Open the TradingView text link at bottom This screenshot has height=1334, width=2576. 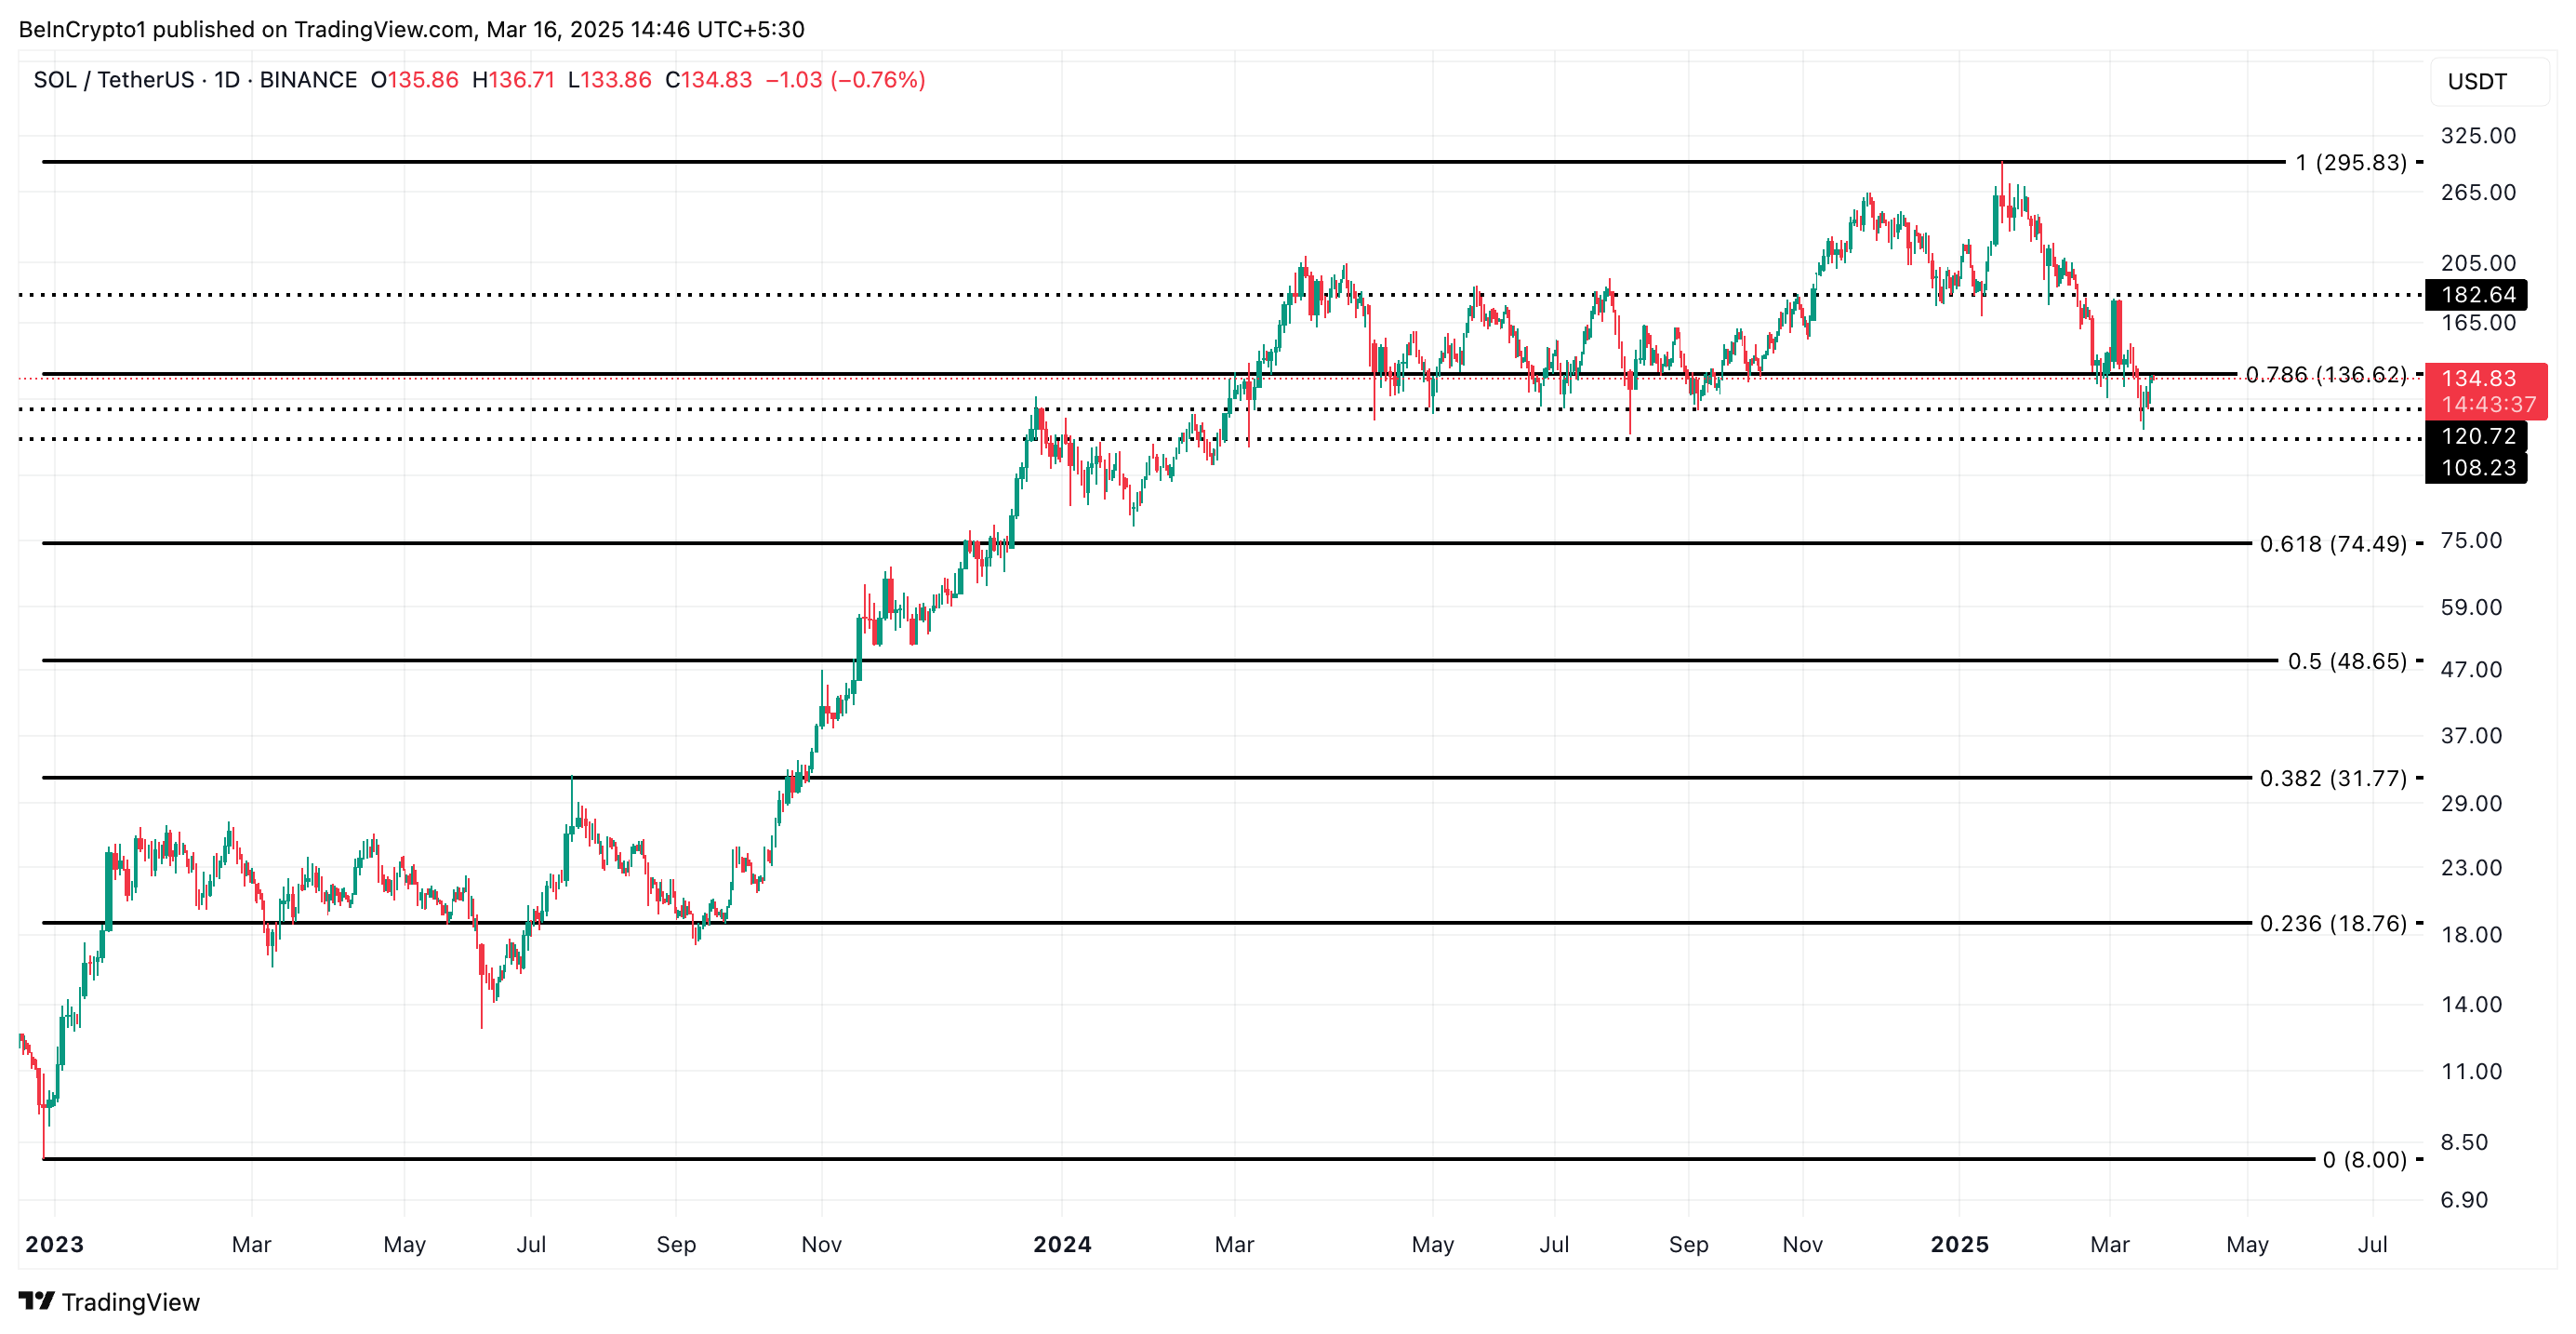[x=130, y=1302]
